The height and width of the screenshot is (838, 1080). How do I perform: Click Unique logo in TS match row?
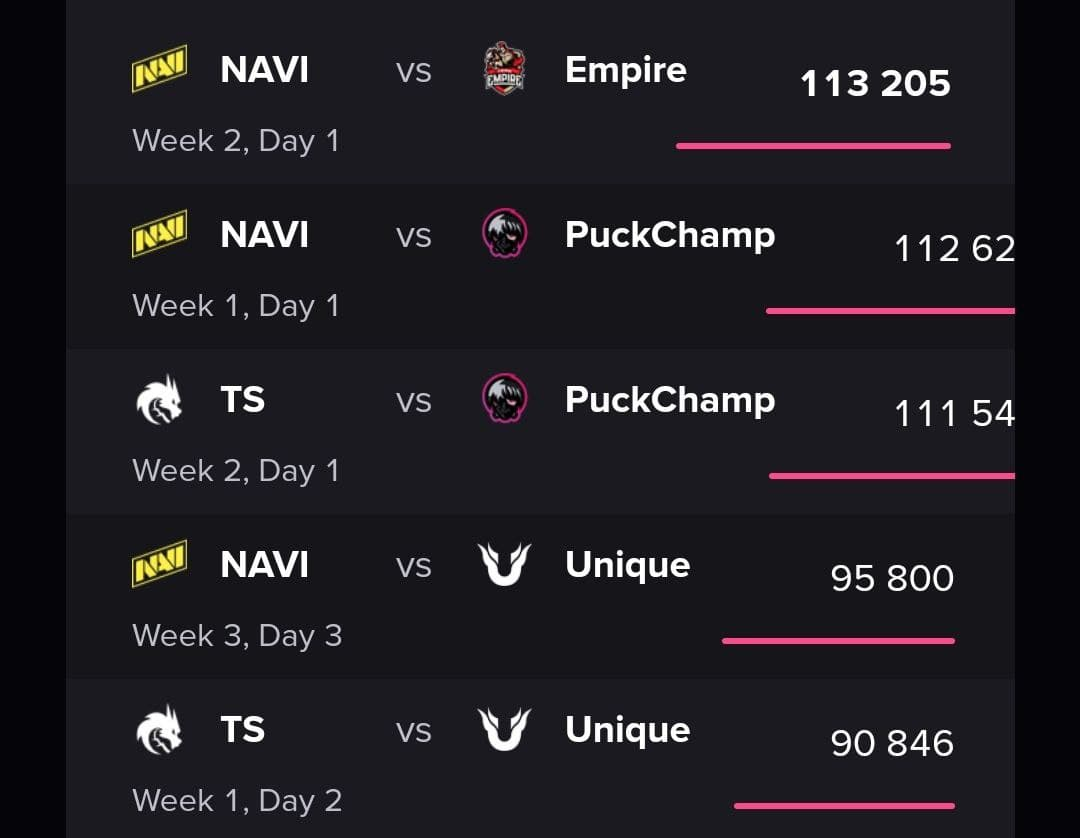tap(504, 729)
